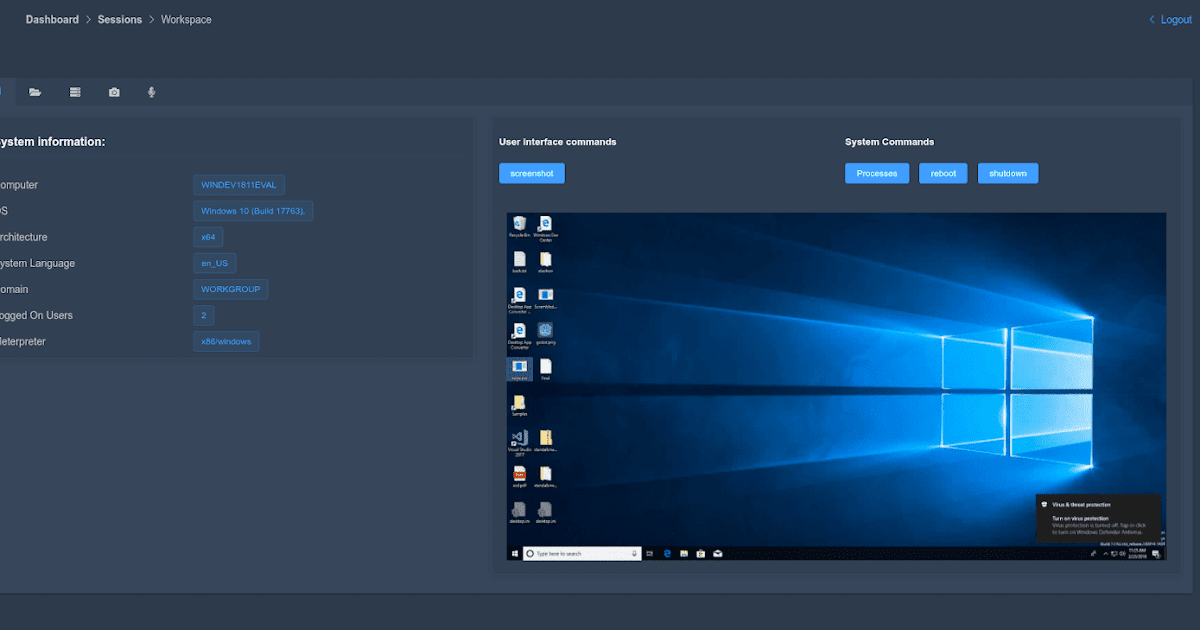
Task: Click Recycle Bin icon in remote desktop
Action: point(519,227)
